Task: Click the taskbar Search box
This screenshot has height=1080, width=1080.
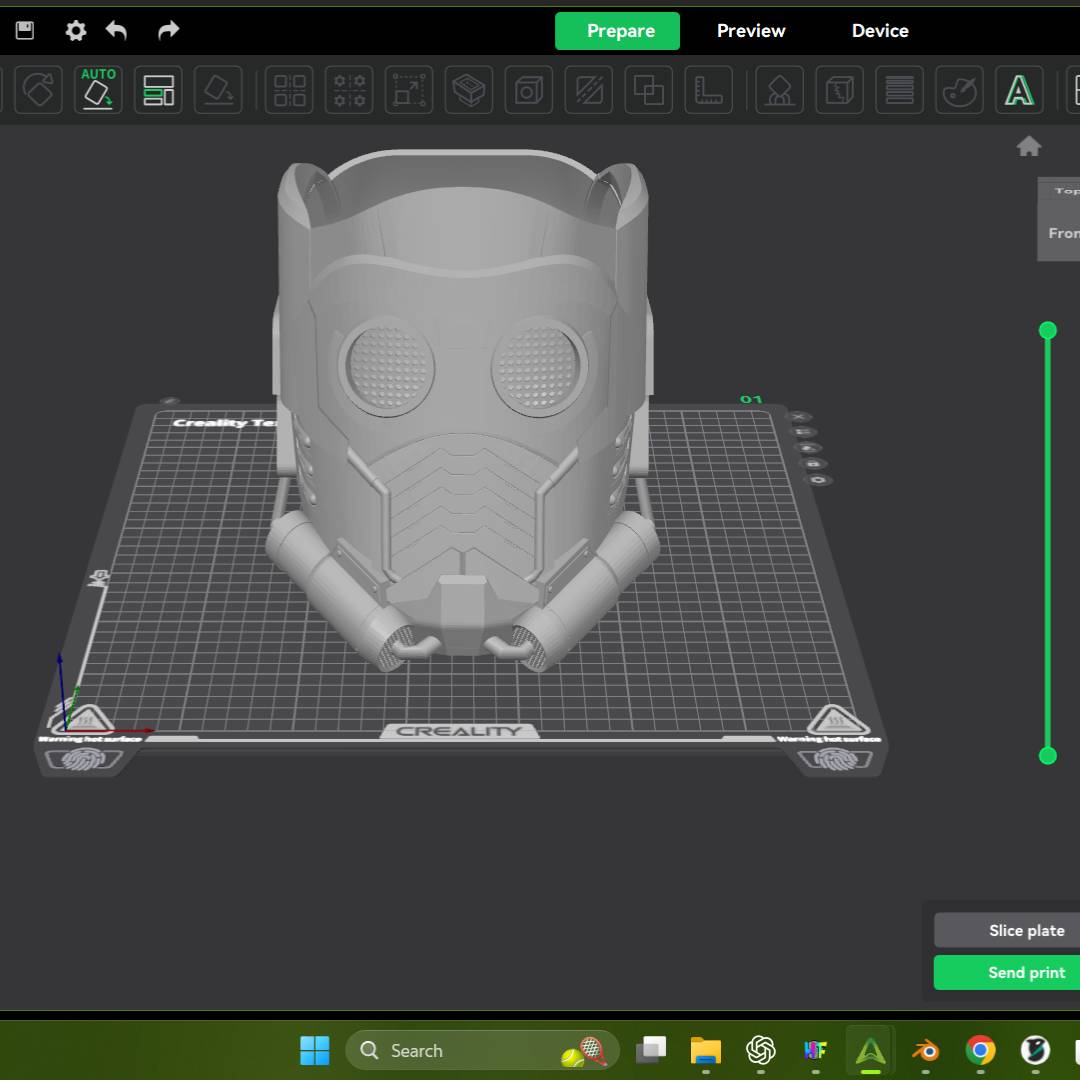Action: pyautogui.click(x=482, y=1050)
